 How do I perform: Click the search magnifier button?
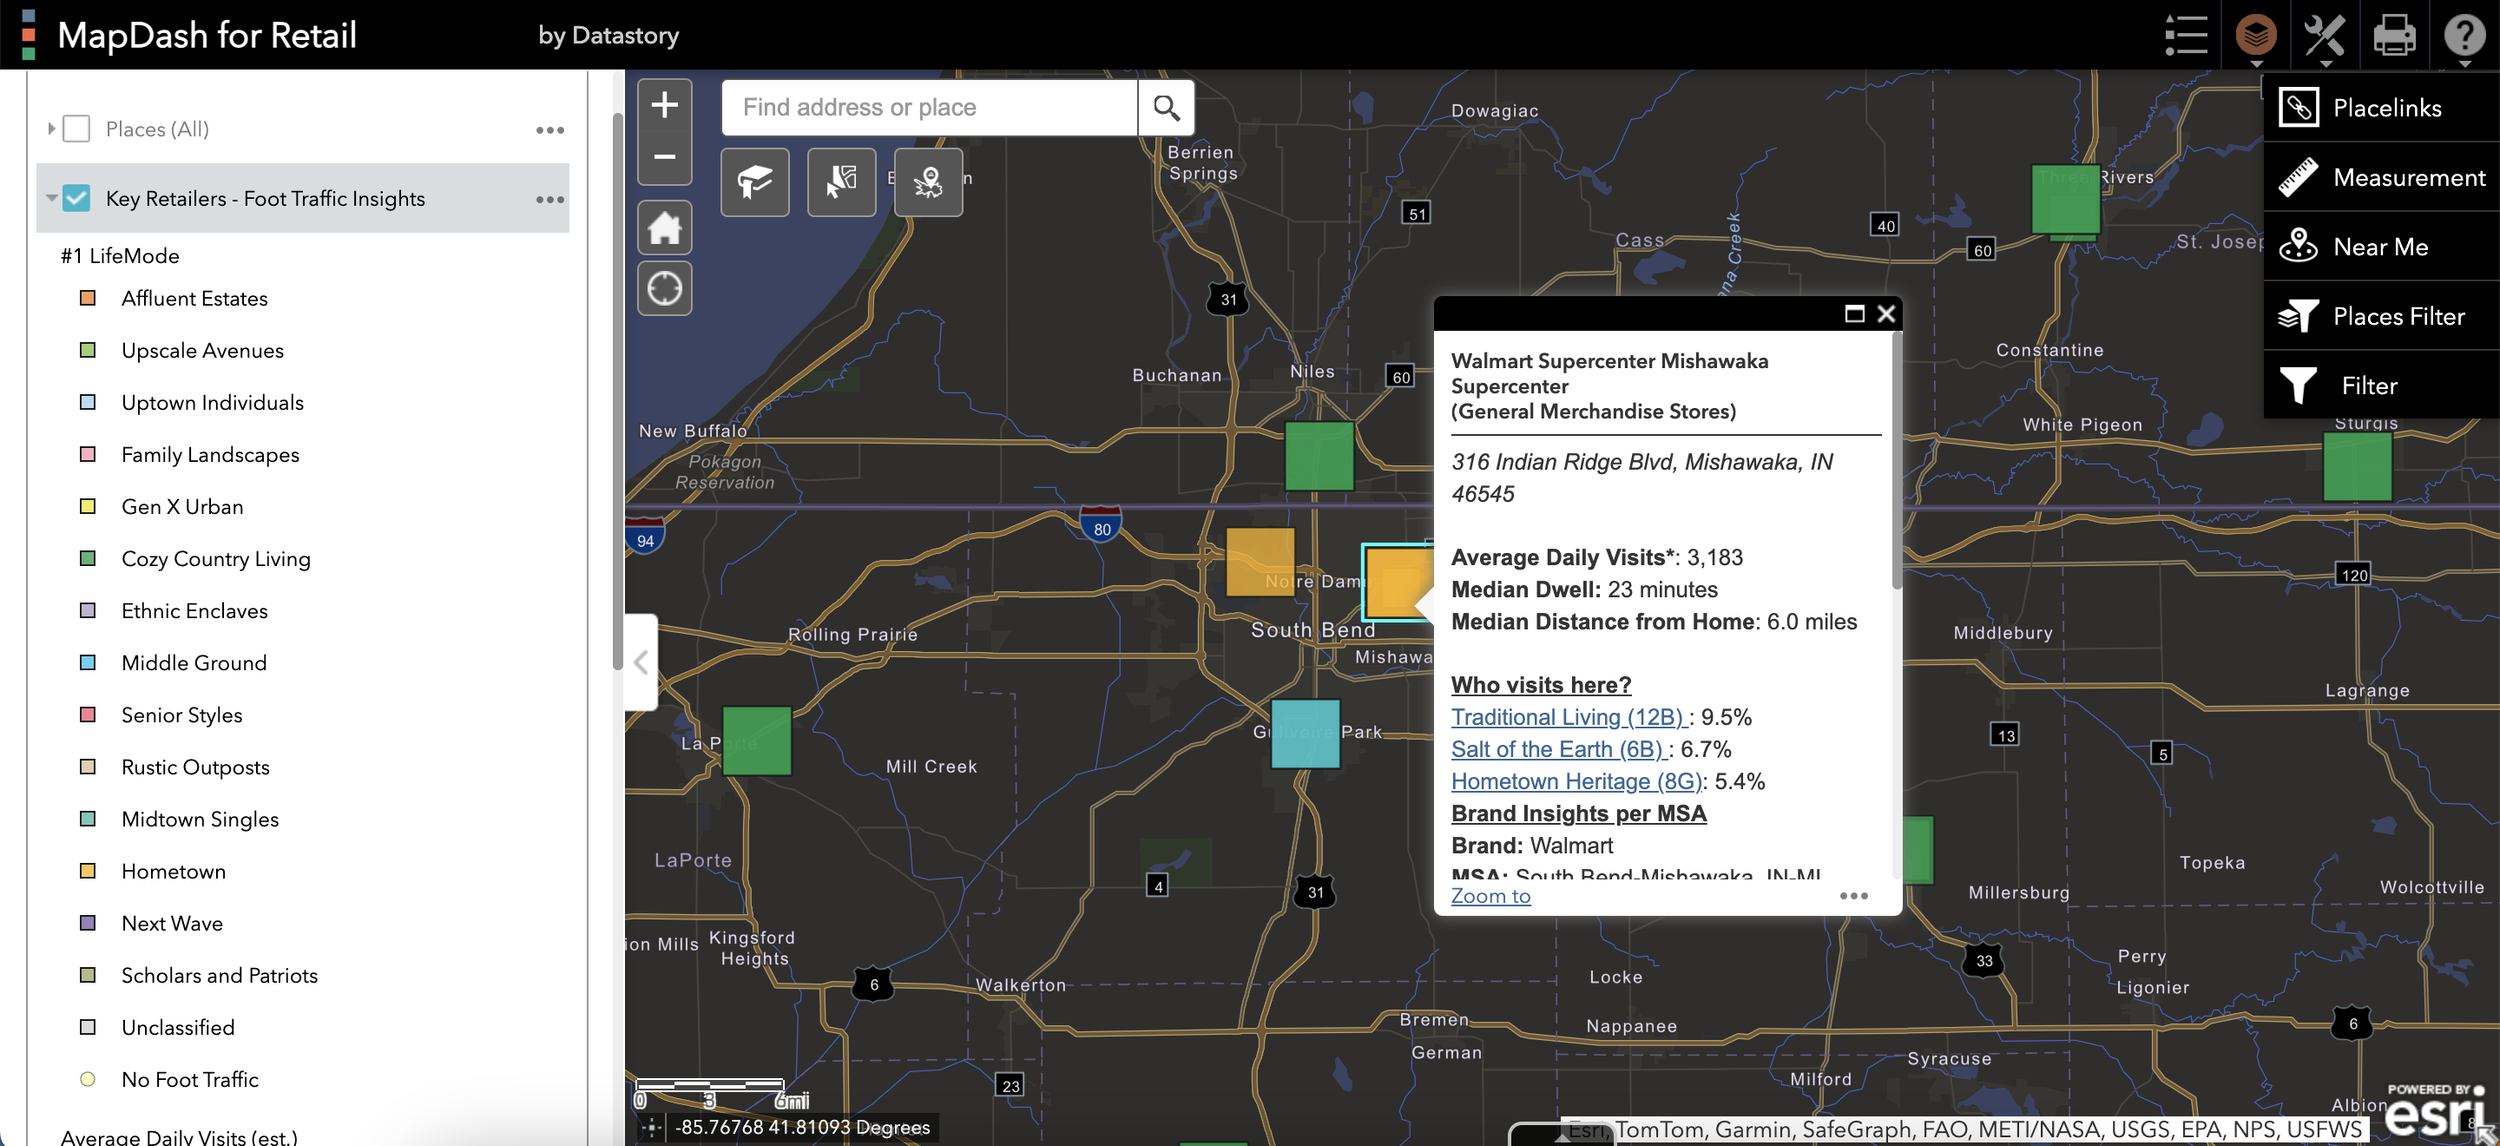click(x=1166, y=107)
